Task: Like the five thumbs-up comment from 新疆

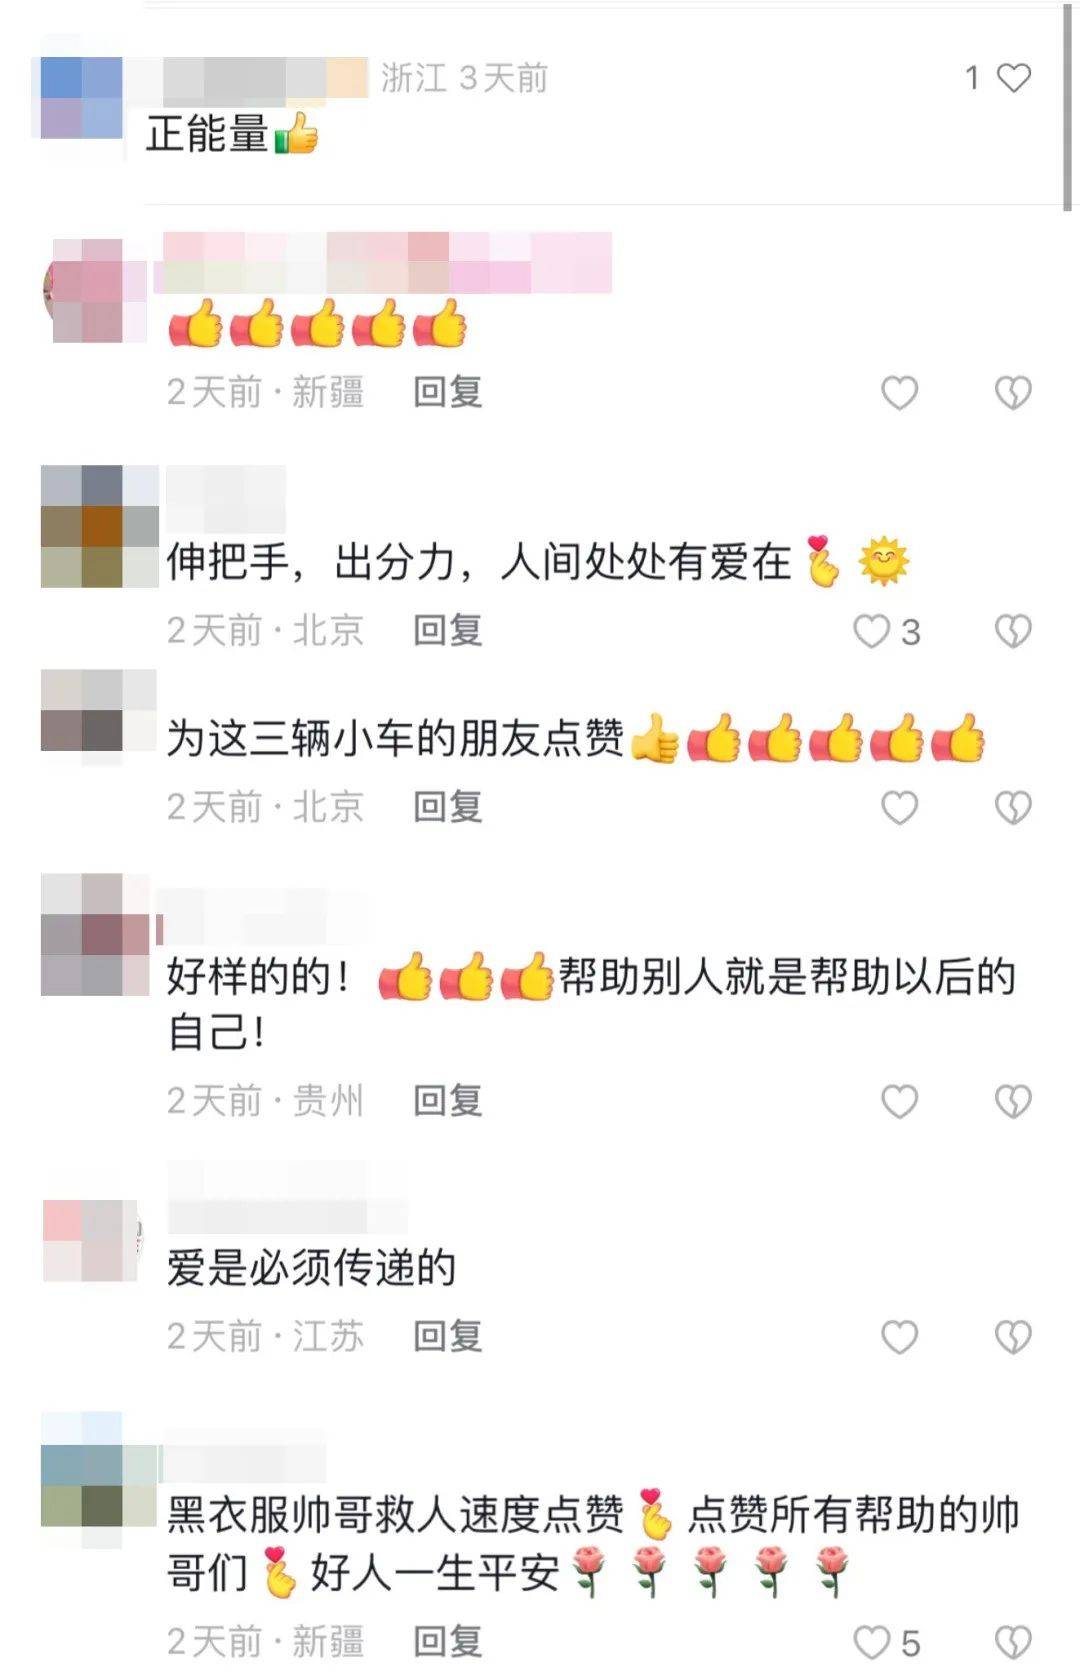Action: coord(899,393)
